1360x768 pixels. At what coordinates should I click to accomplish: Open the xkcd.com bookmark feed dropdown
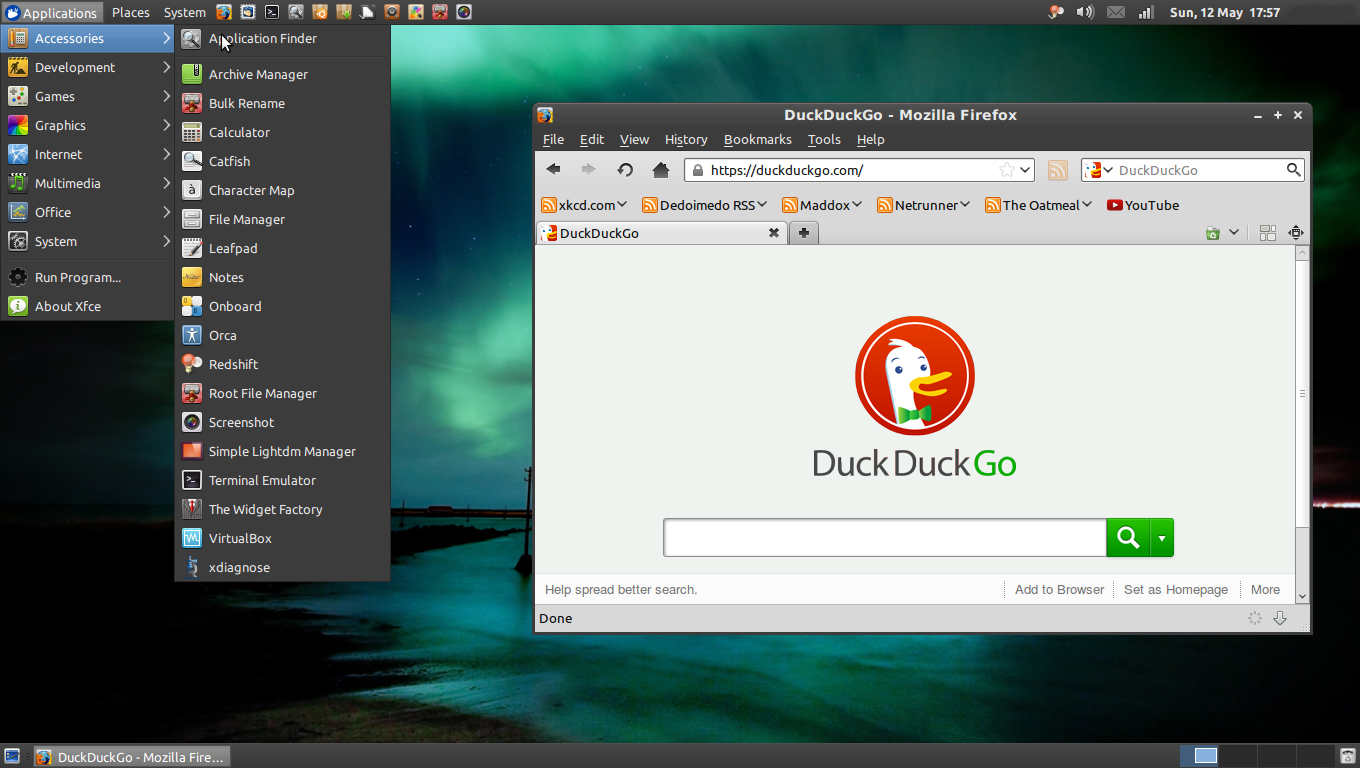point(584,205)
